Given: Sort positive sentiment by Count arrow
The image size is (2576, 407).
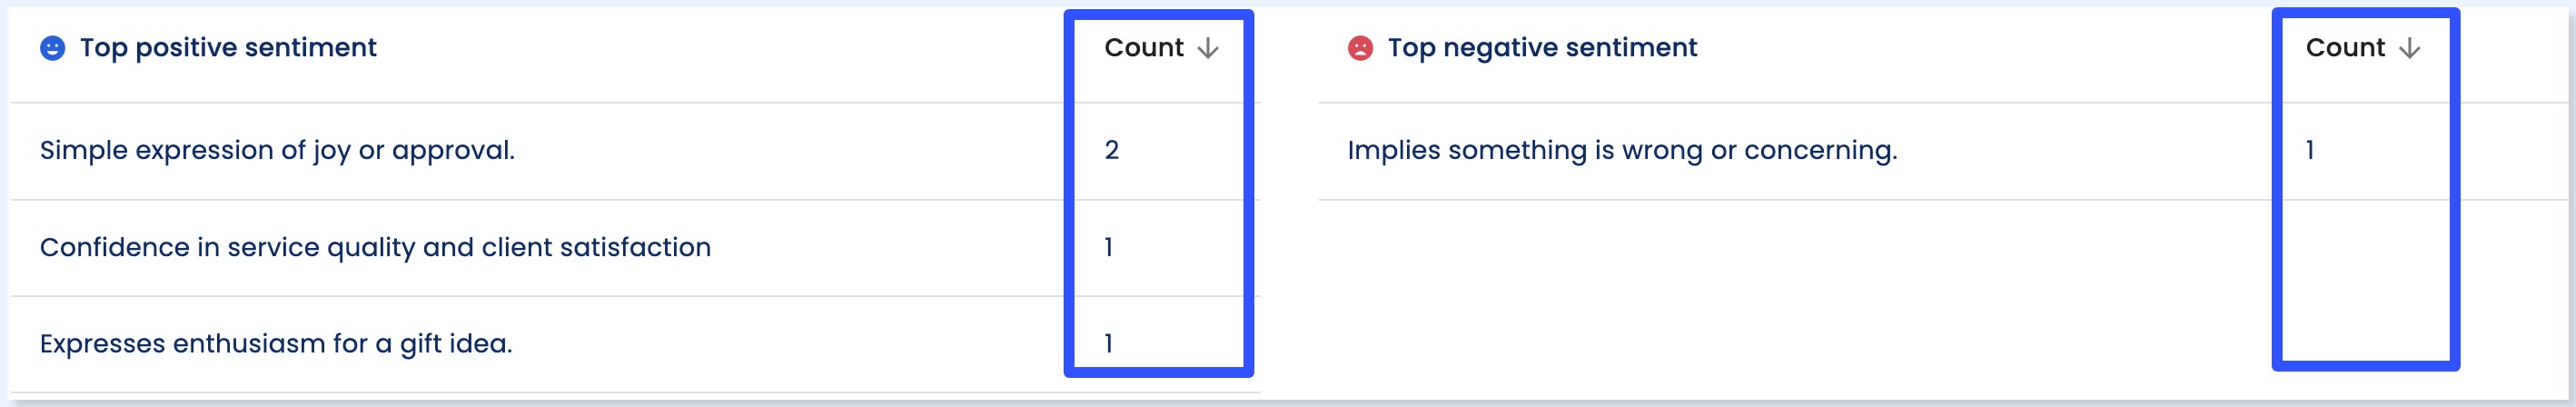Looking at the screenshot, I should click(x=1208, y=48).
